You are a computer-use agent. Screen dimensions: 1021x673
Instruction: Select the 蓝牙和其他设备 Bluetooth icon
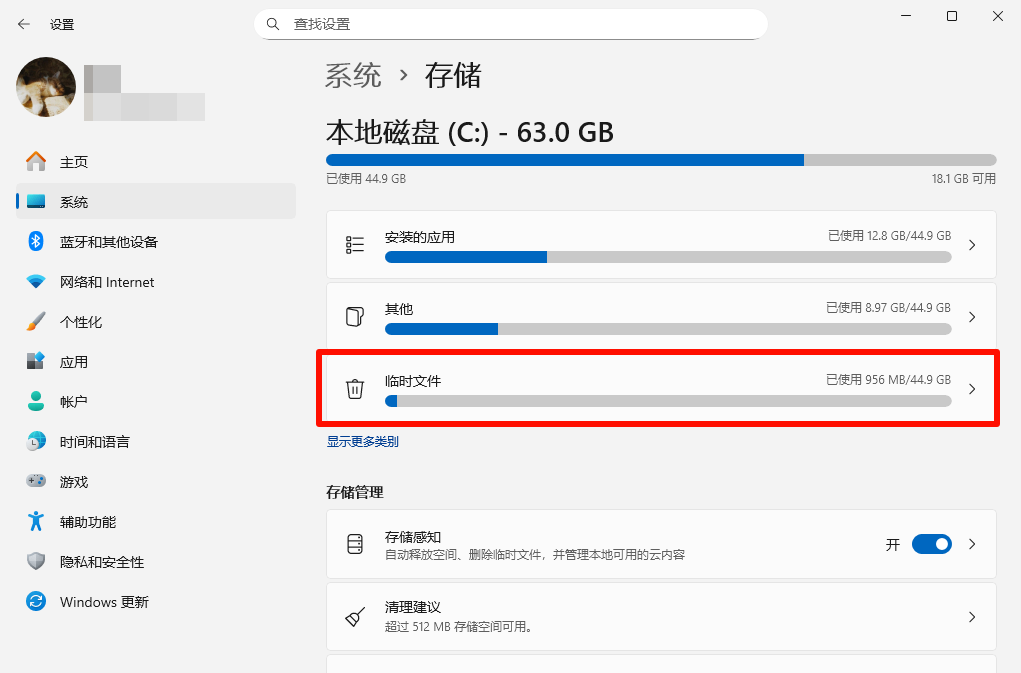(36, 241)
